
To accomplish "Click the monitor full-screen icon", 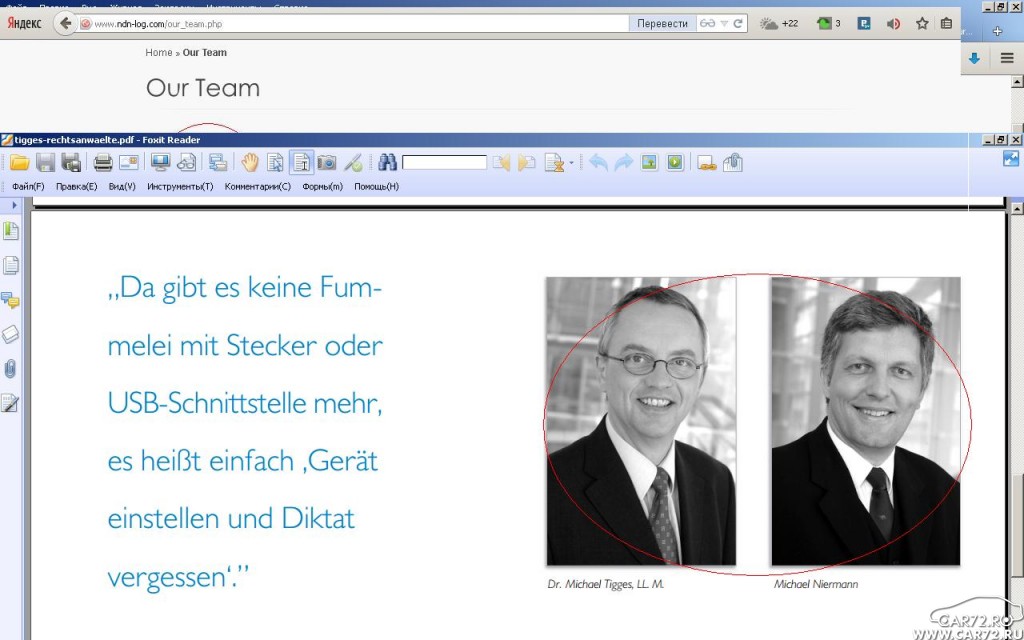I will [160, 163].
